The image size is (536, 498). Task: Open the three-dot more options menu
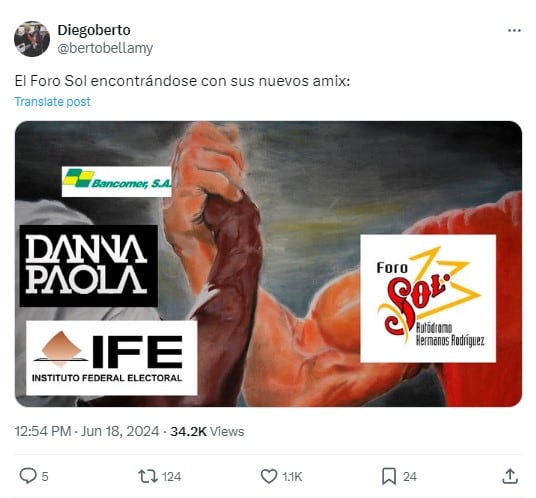coord(514,30)
